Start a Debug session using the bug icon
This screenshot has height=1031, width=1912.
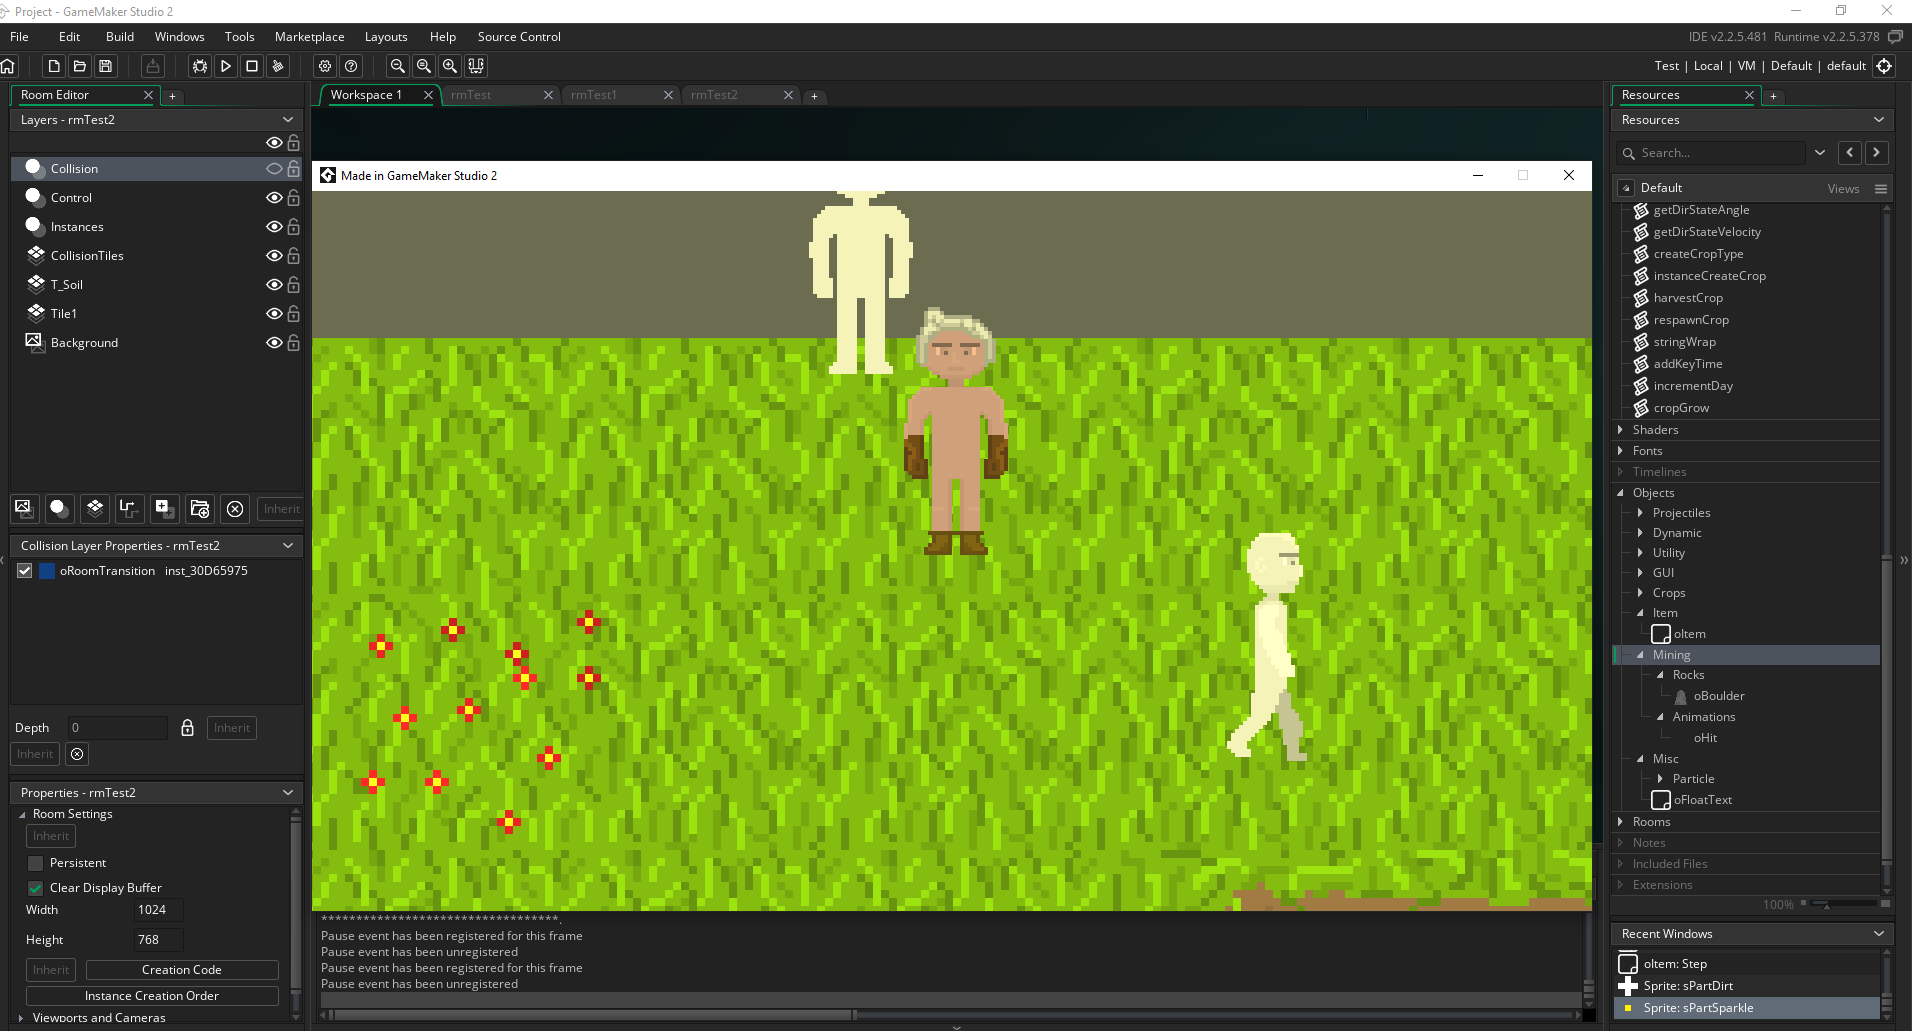200,66
